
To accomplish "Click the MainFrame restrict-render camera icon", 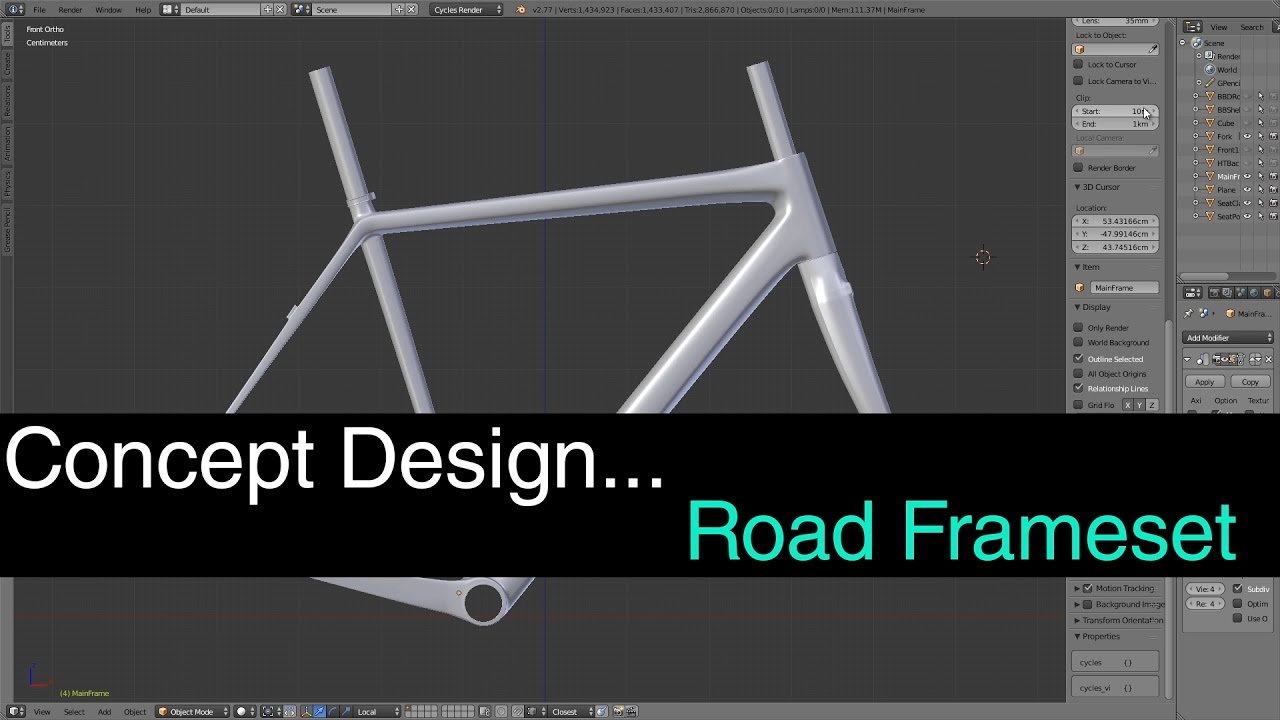I will (x=1273, y=176).
